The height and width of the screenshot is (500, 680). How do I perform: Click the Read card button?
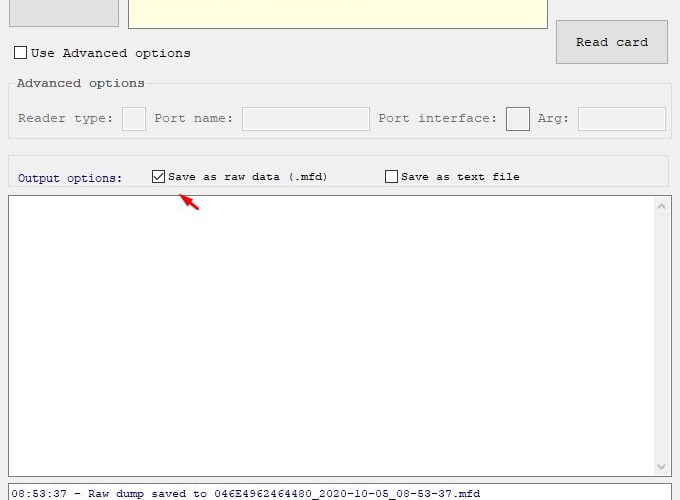(x=611, y=42)
